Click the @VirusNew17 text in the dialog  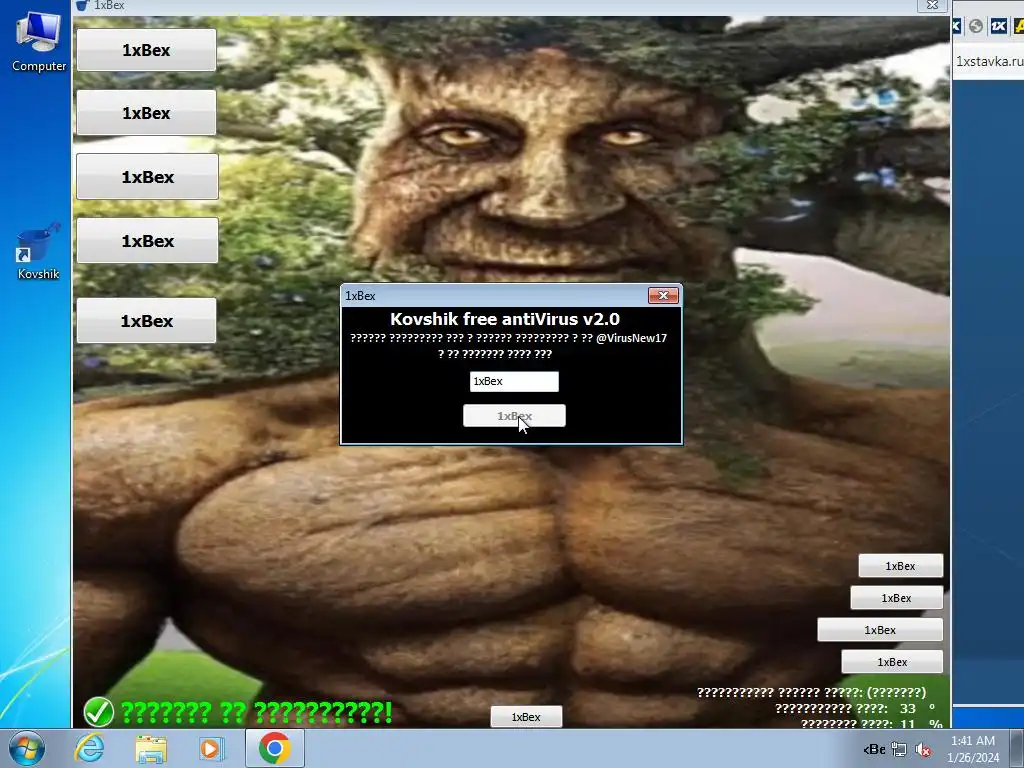point(632,338)
